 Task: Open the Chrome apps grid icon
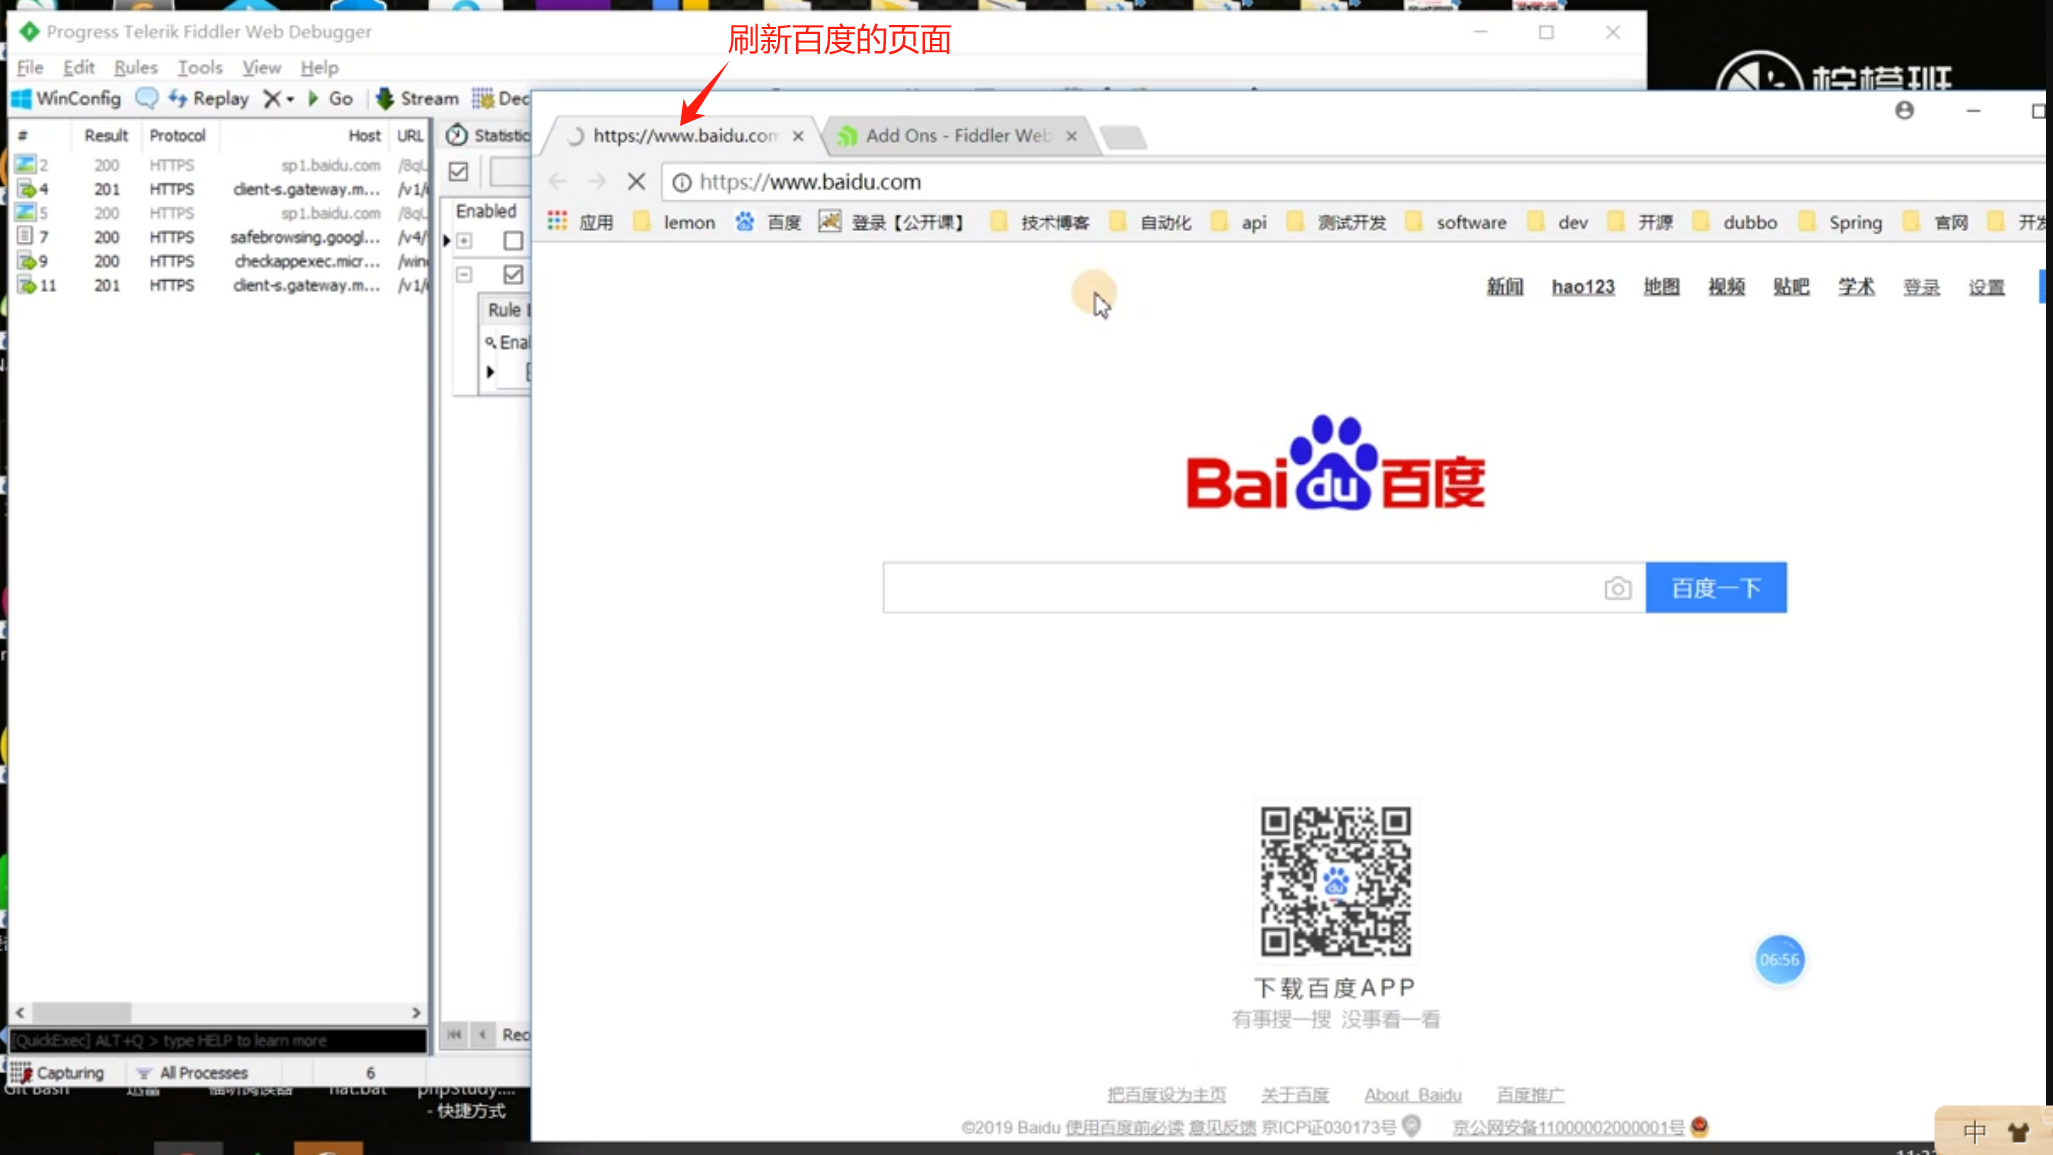click(558, 222)
